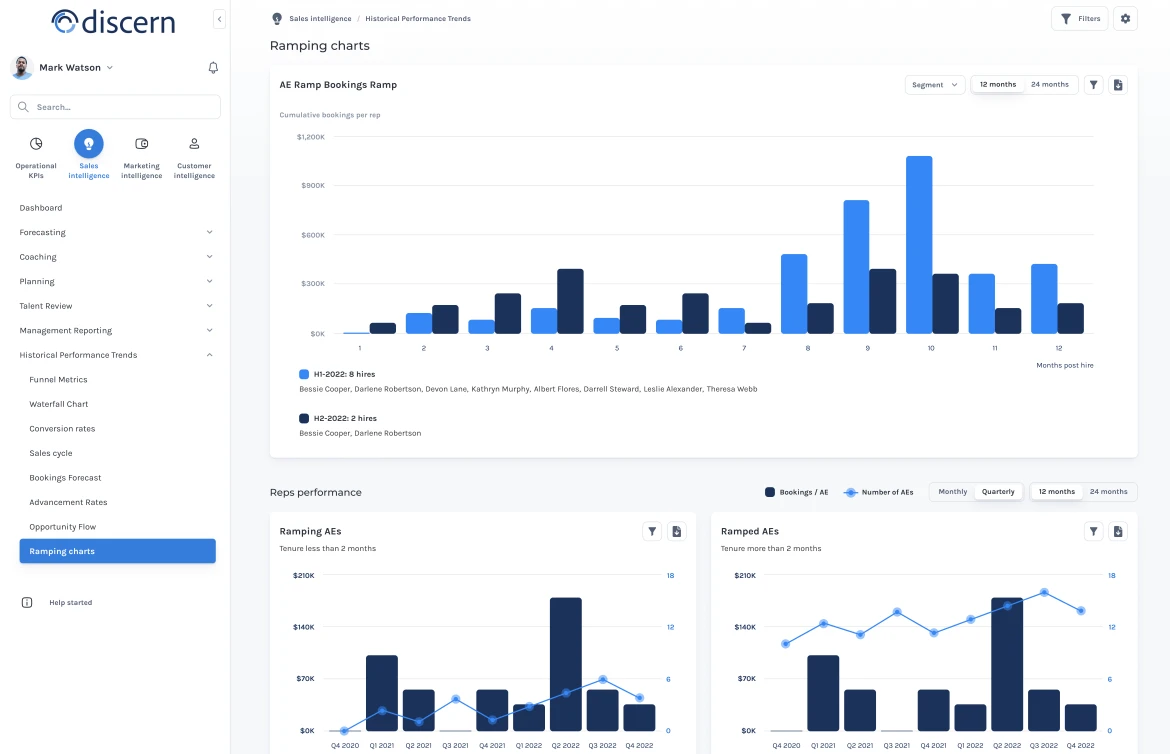Filter the Ramping AEs chart
This screenshot has height=754, width=1170.
[652, 532]
